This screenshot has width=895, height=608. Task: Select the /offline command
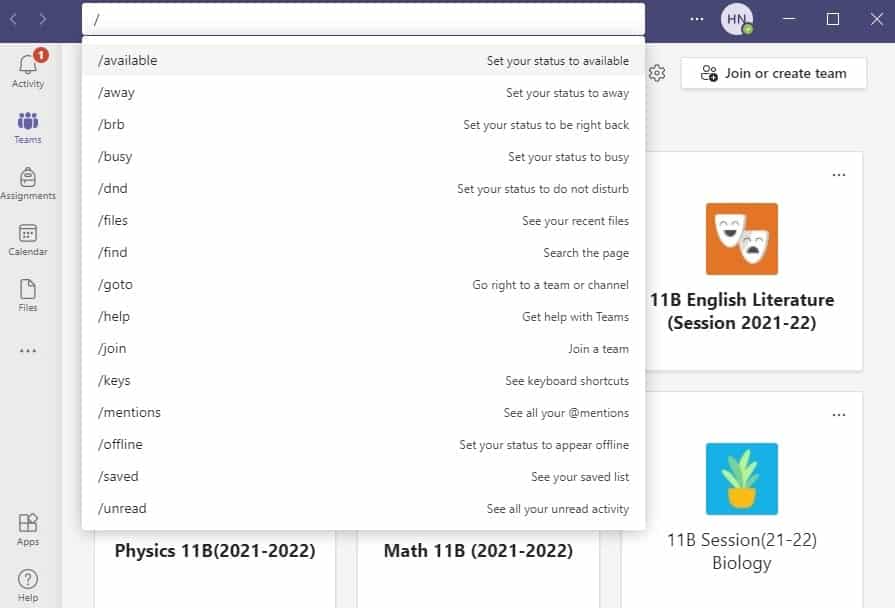(x=364, y=444)
